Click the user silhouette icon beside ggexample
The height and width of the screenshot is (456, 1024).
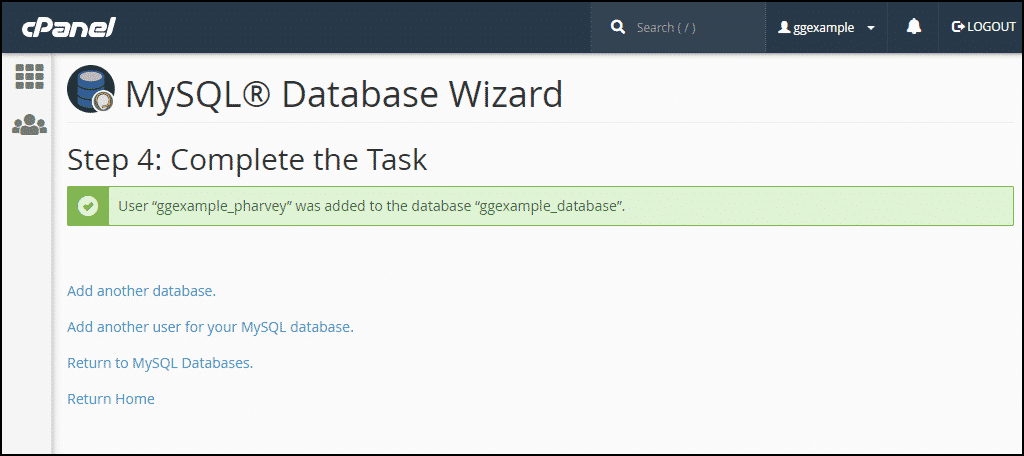coord(784,28)
